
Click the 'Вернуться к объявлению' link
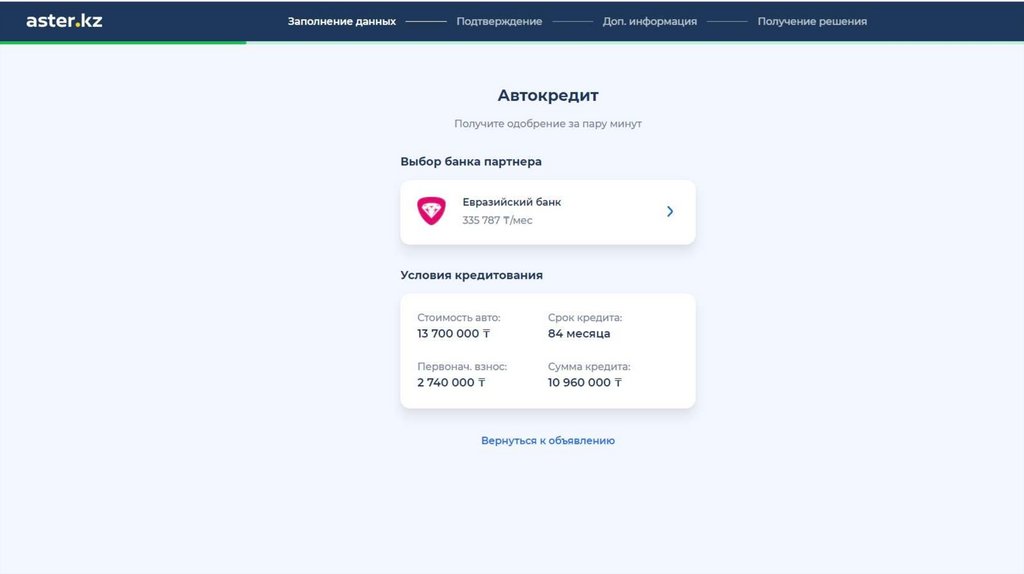pos(548,440)
